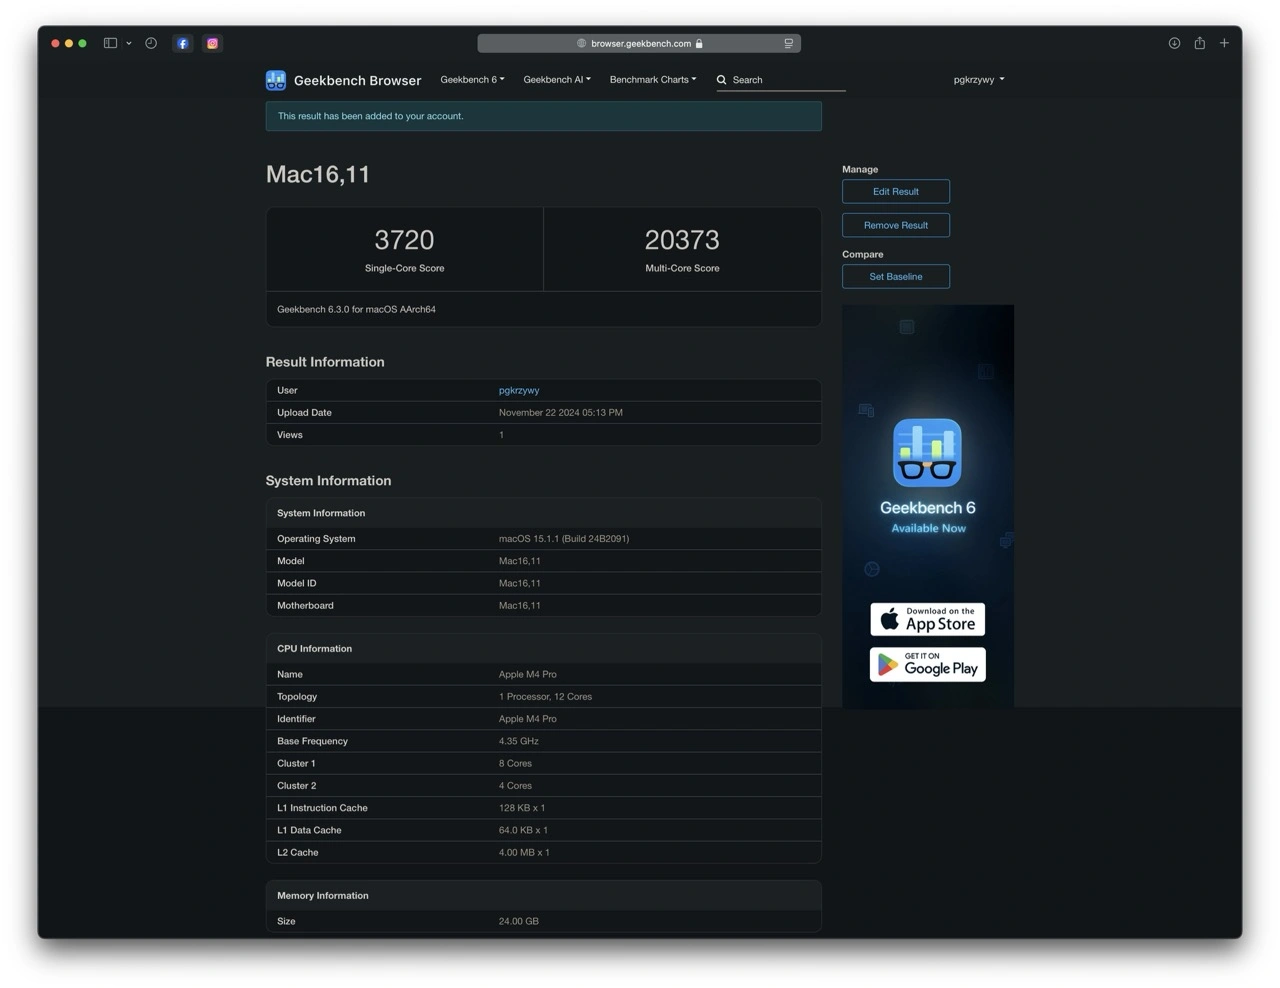The height and width of the screenshot is (988, 1280).
Task: Click the Remove Result button
Action: pos(896,225)
